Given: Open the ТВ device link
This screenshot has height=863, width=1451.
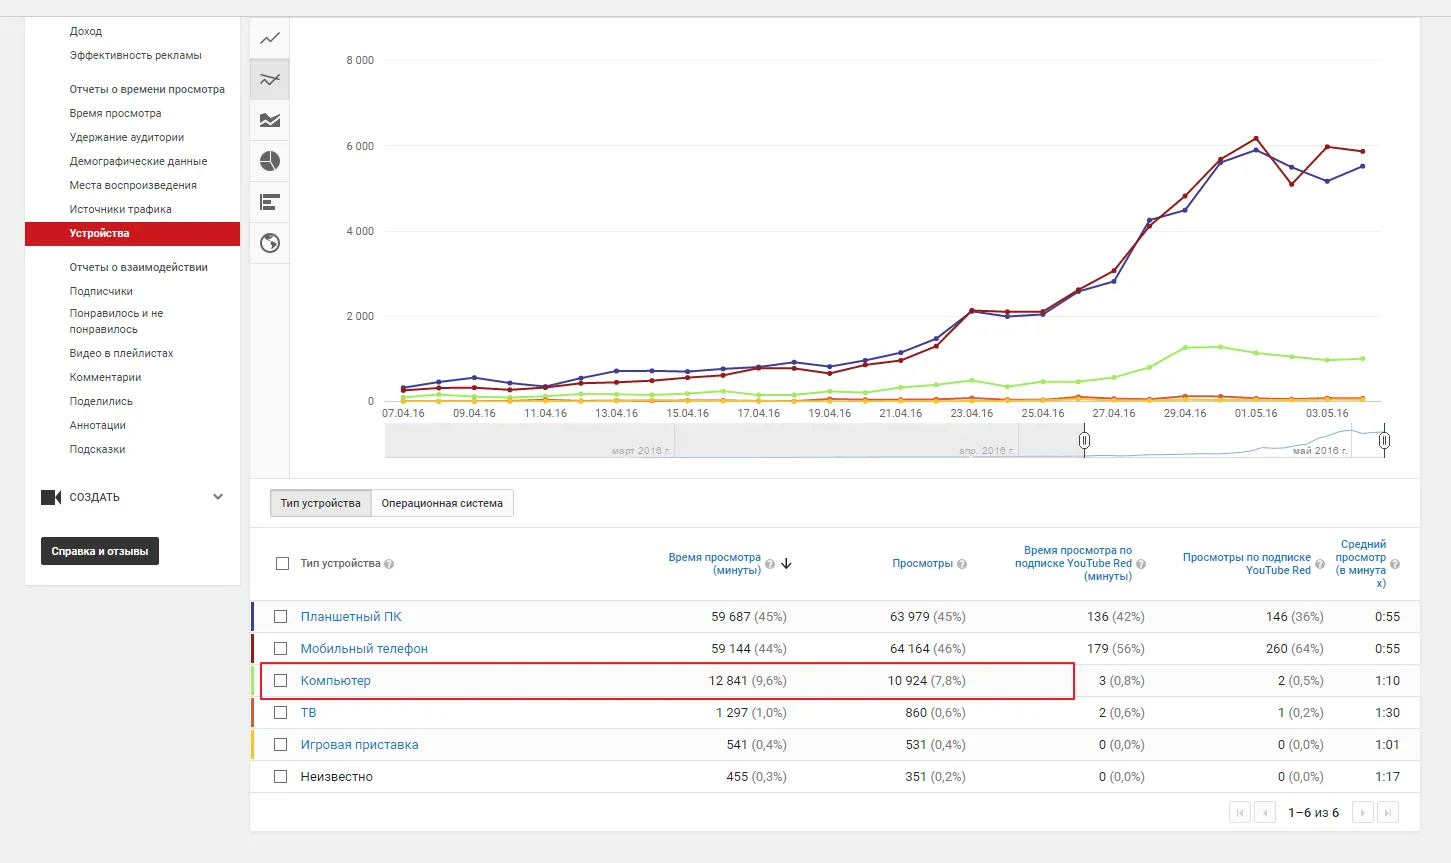Looking at the screenshot, I should click(x=309, y=713).
